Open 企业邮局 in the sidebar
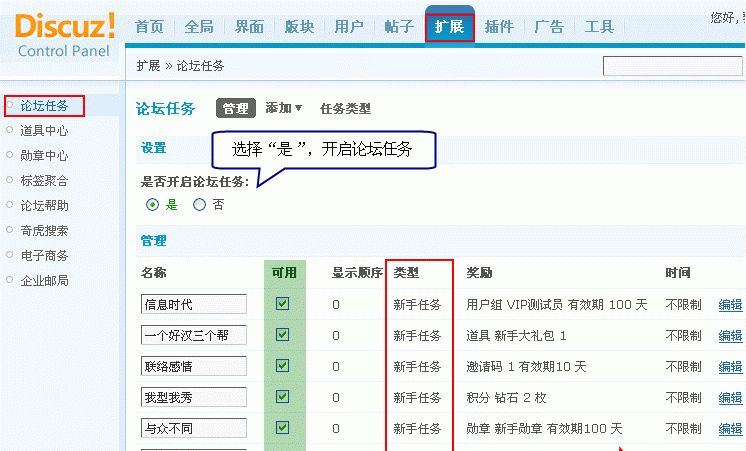The height and width of the screenshot is (451, 746). click(44, 281)
